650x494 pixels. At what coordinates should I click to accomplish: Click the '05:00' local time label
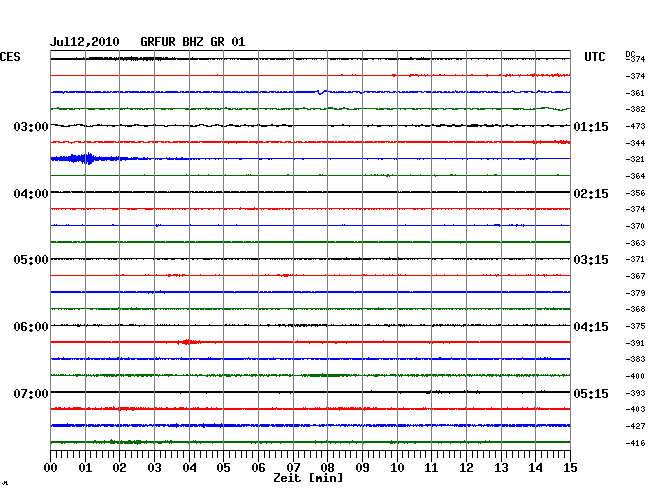pyautogui.click(x=31, y=260)
